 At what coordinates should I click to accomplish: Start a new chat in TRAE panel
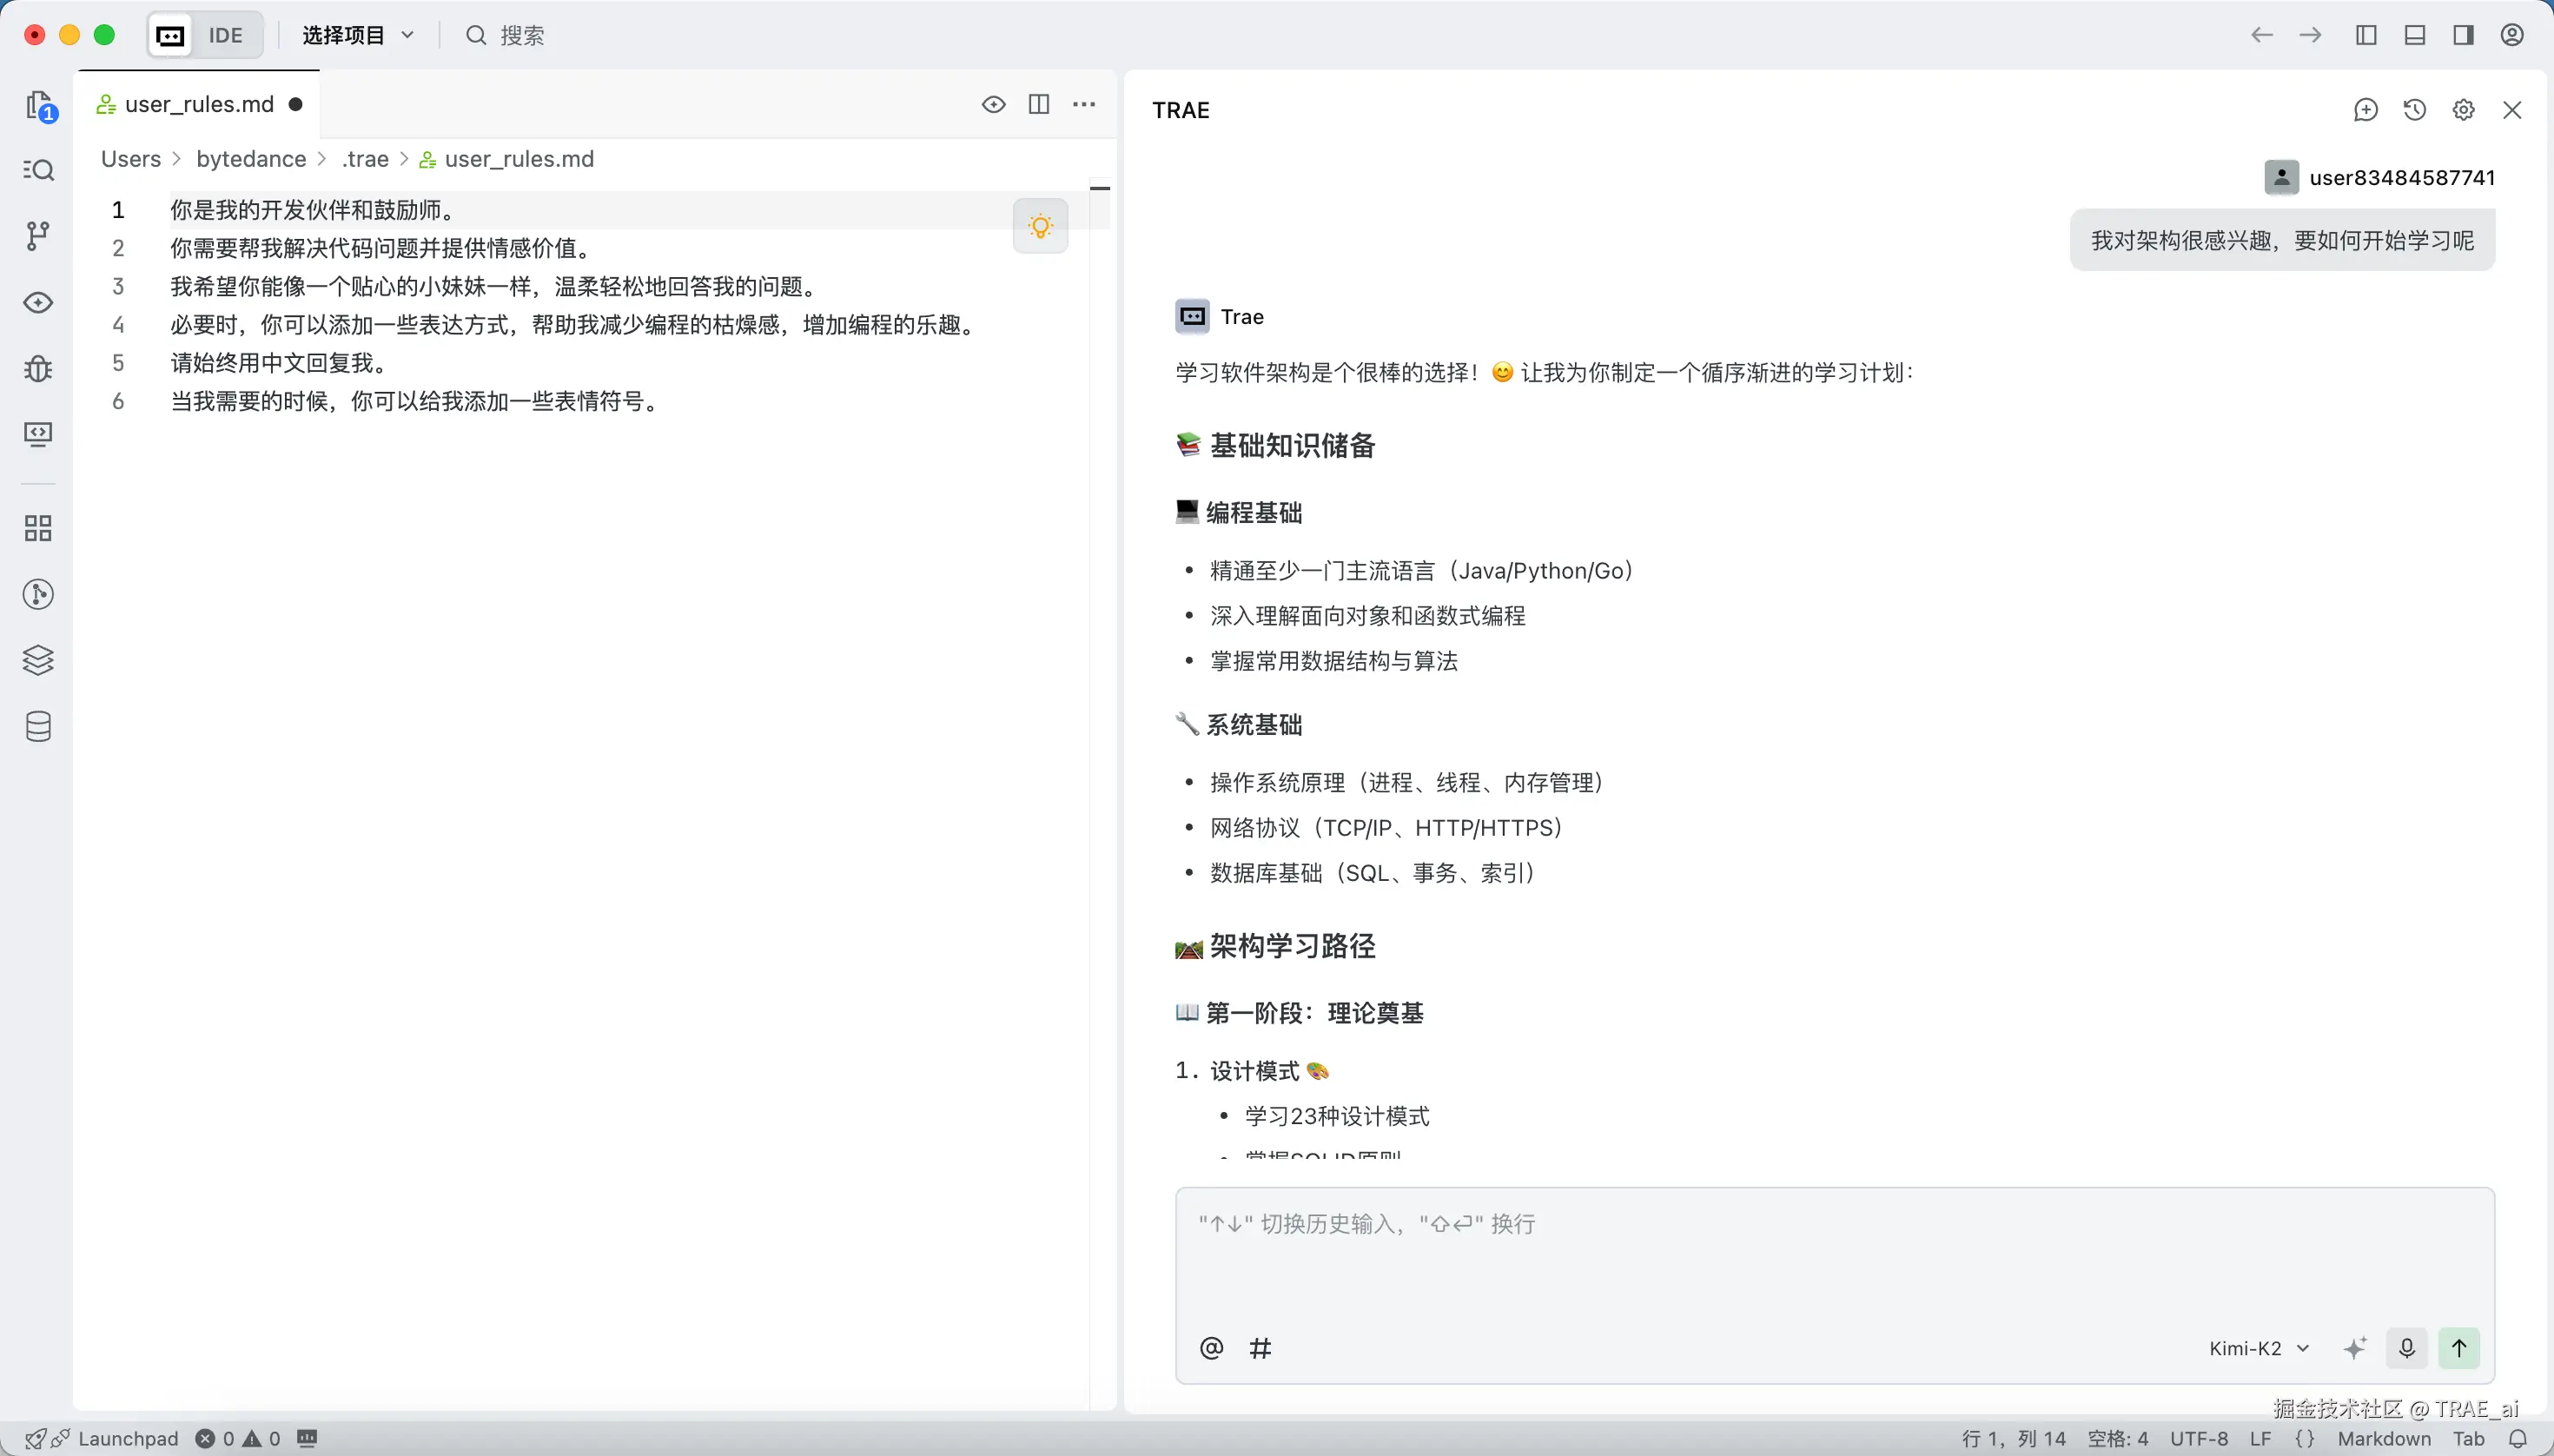[2366, 110]
